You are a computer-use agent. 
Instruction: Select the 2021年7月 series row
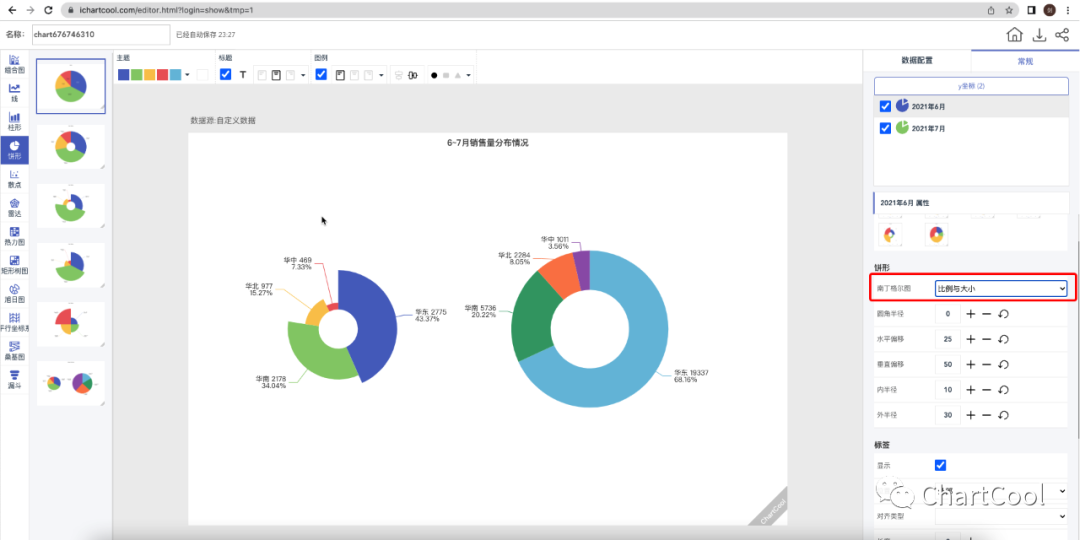coord(971,128)
